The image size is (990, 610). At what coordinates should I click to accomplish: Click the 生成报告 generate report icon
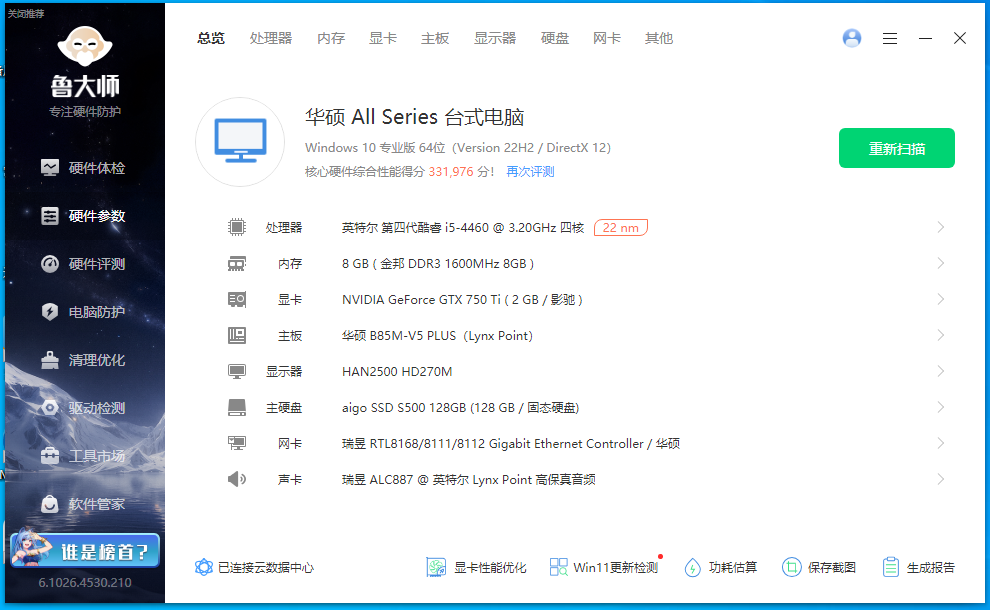click(891, 567)
